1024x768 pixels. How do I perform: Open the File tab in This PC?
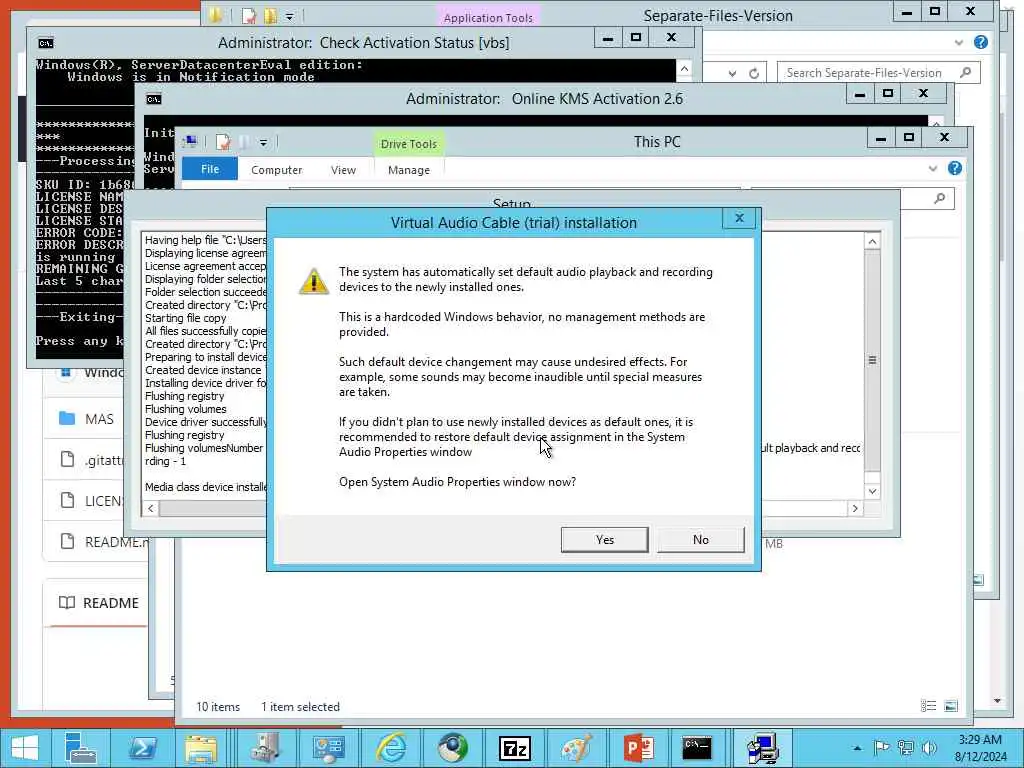[x=210, y=169]
